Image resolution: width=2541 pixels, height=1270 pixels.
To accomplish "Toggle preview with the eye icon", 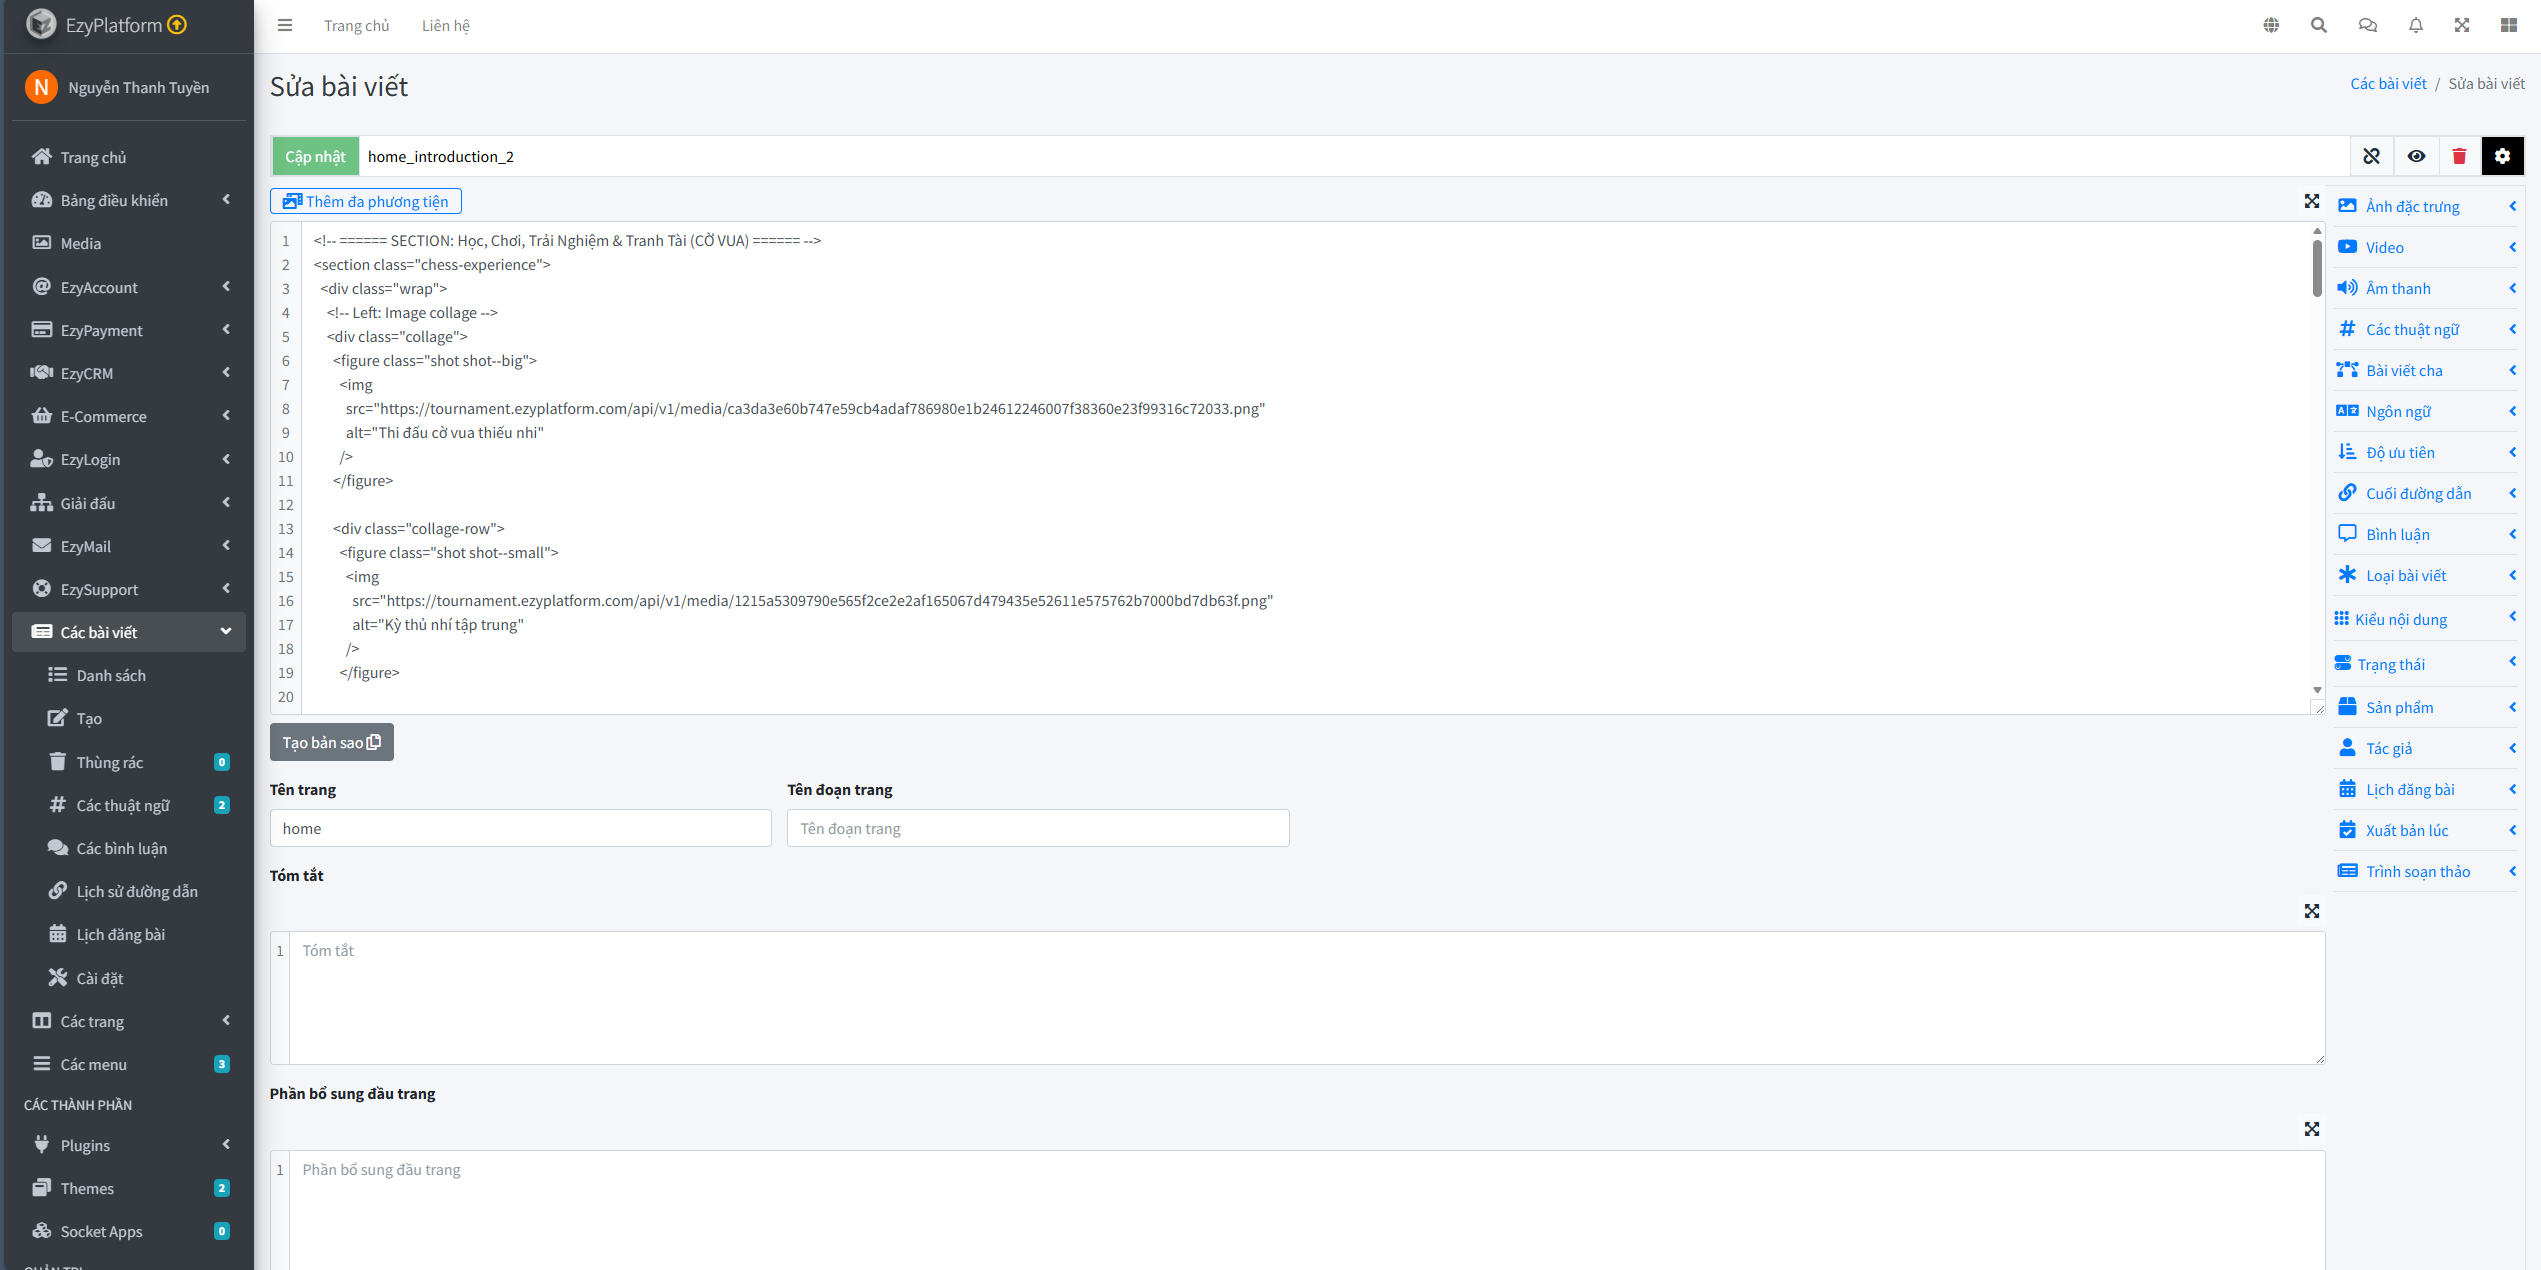I will click(x=2416, y=156).
